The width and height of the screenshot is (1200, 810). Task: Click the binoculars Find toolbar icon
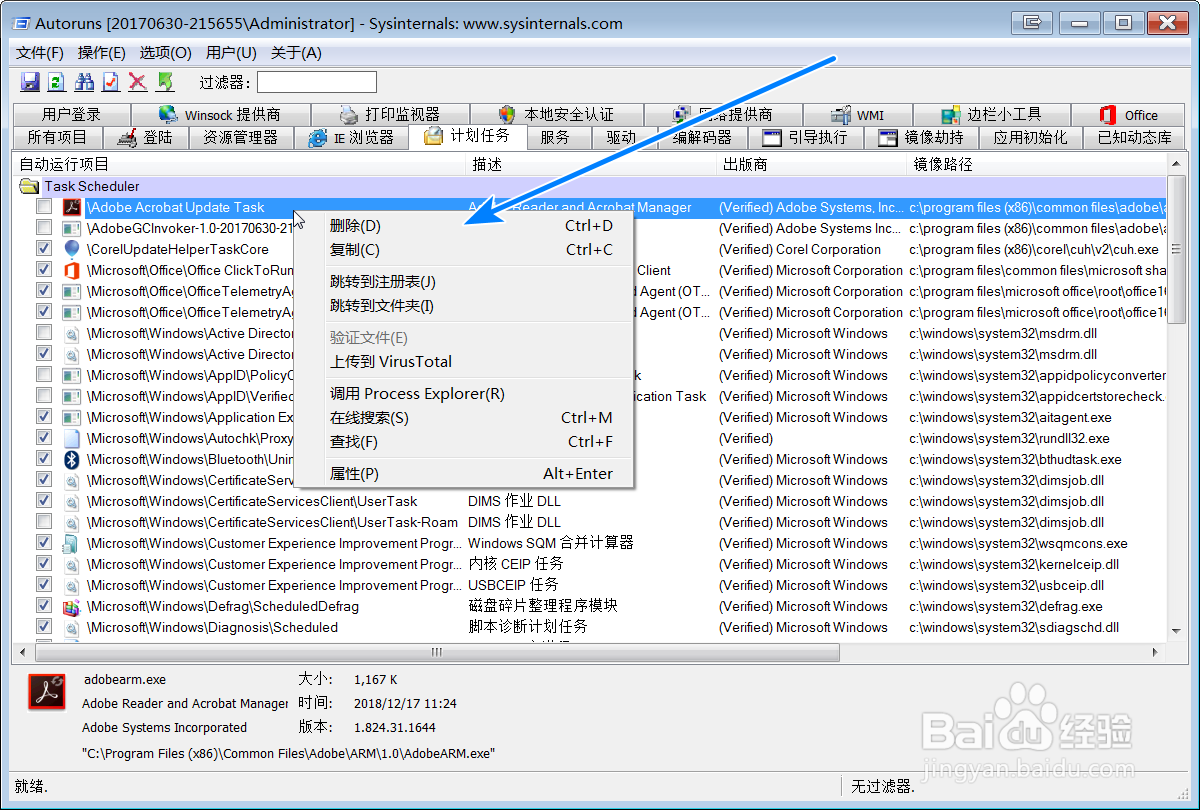point(84,82)
